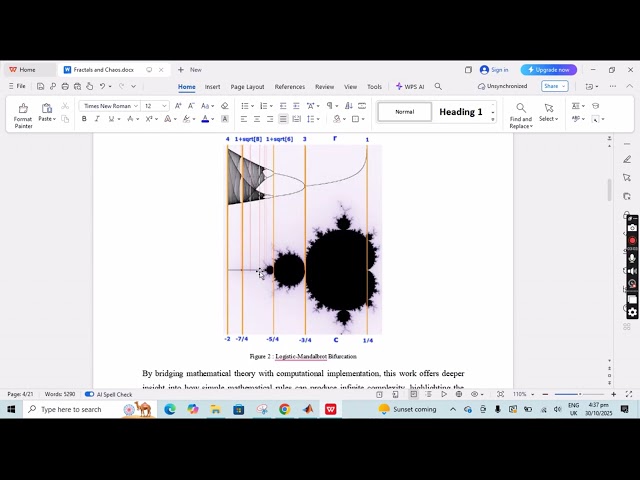Toggle Underline formatting
Image resolution: width=640 pixels, height=480 pixels.
[x=111, y=119]
